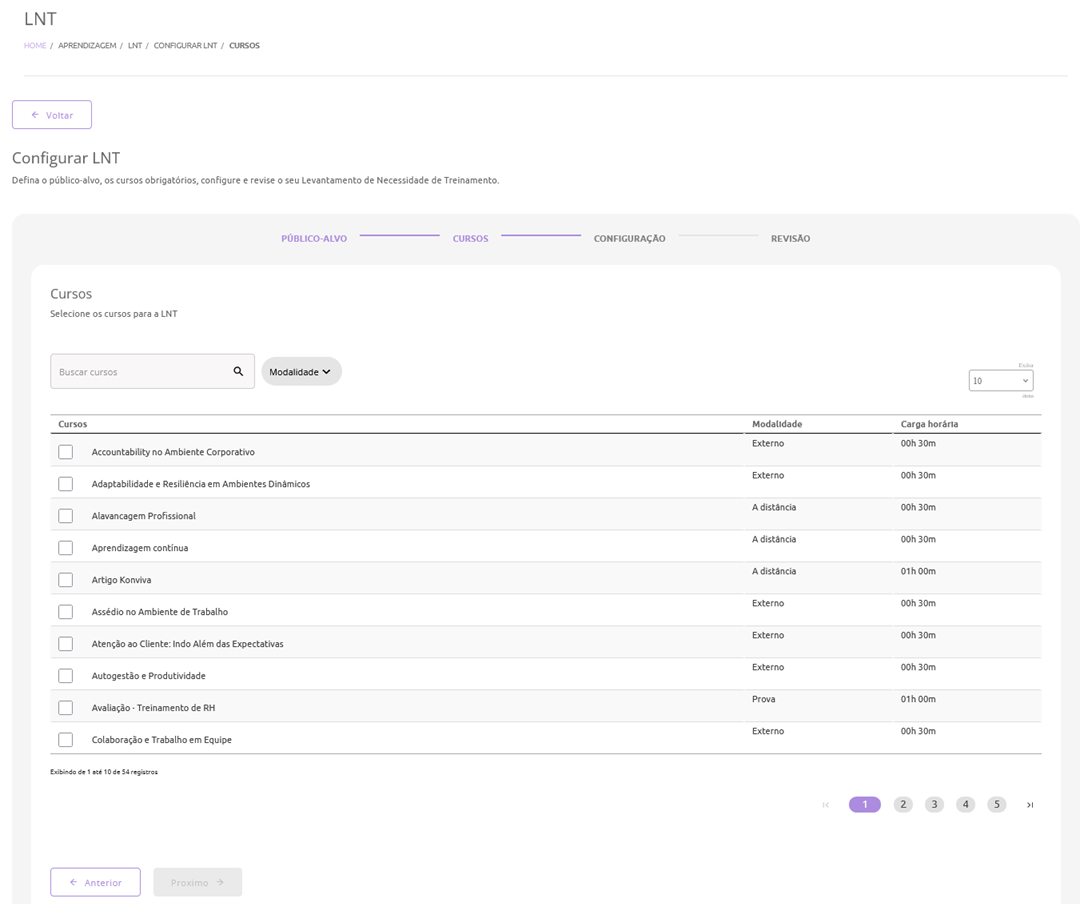Open the Modalidade filter dropdown
Screen dimensions: 1092x904
tap(301, 371)
